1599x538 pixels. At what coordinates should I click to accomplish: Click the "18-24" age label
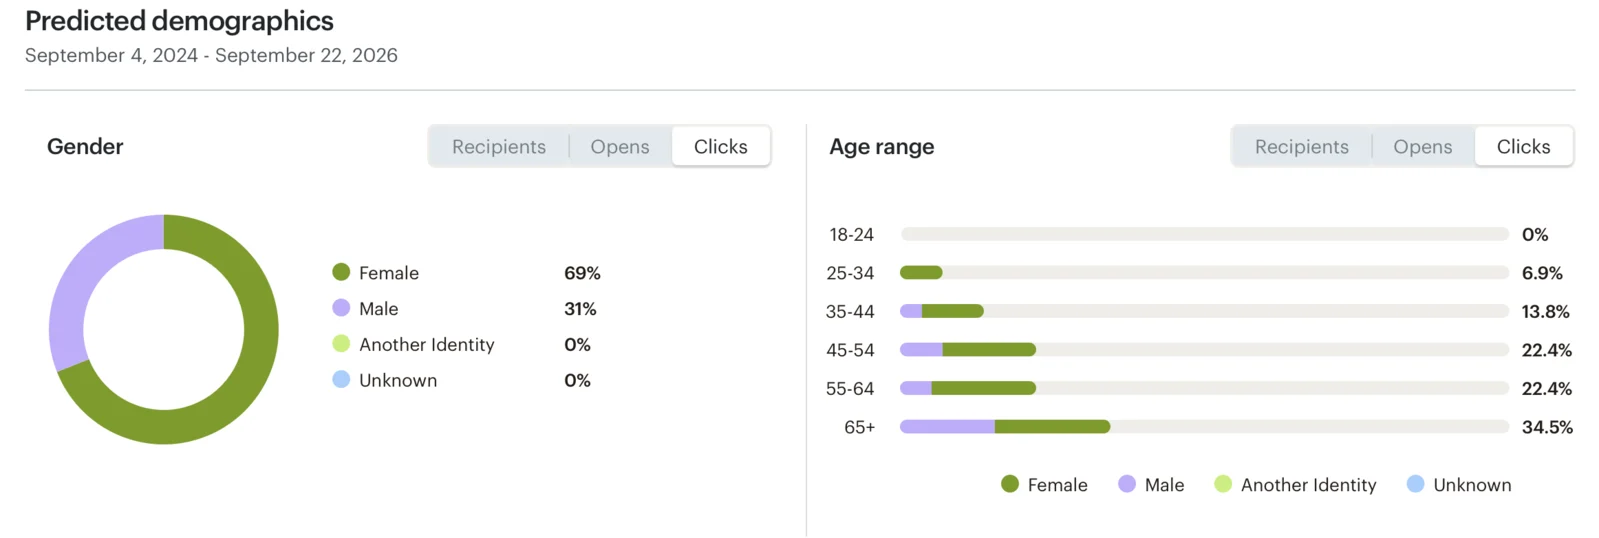[851, 235]
